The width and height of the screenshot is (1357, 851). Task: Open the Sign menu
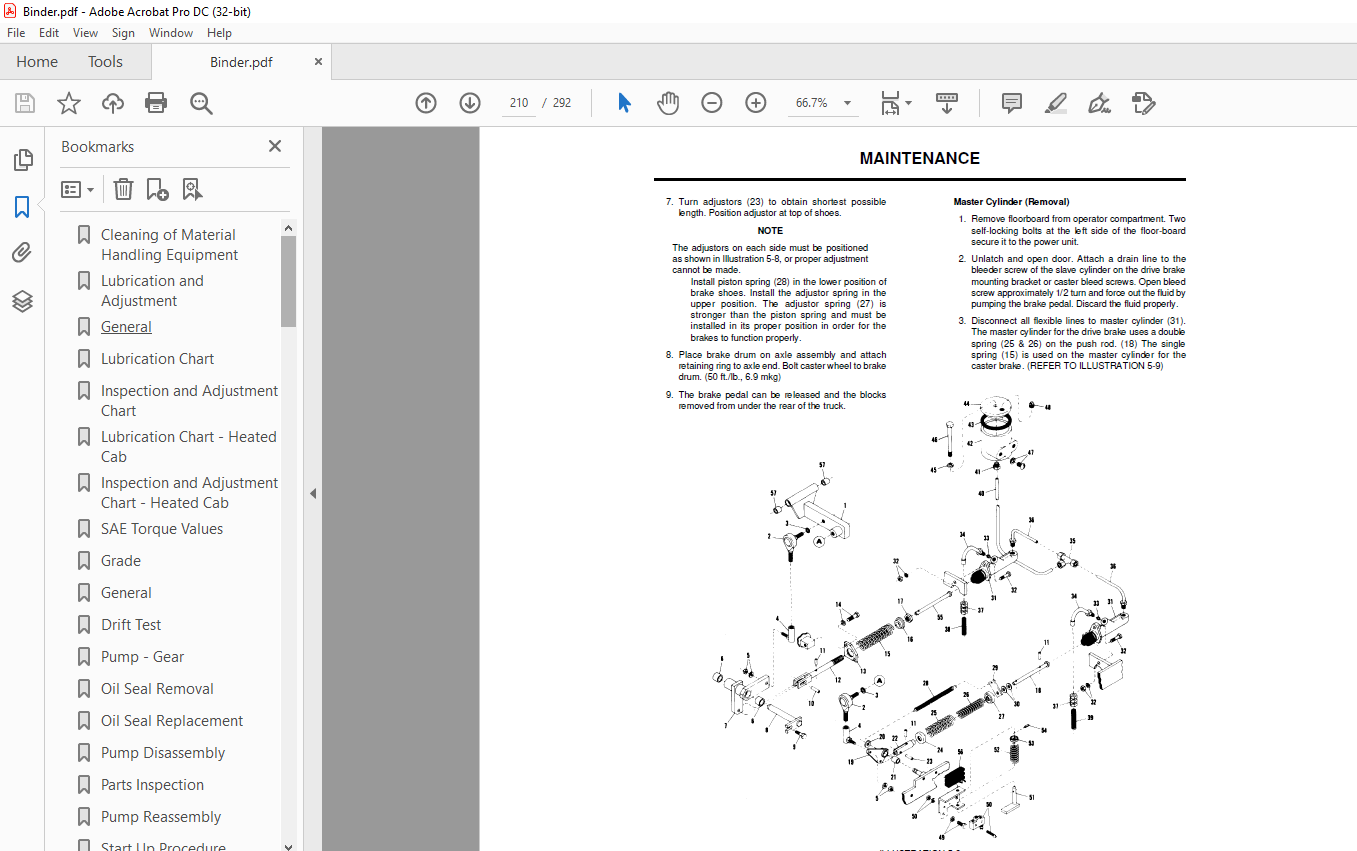click(123, 33)
